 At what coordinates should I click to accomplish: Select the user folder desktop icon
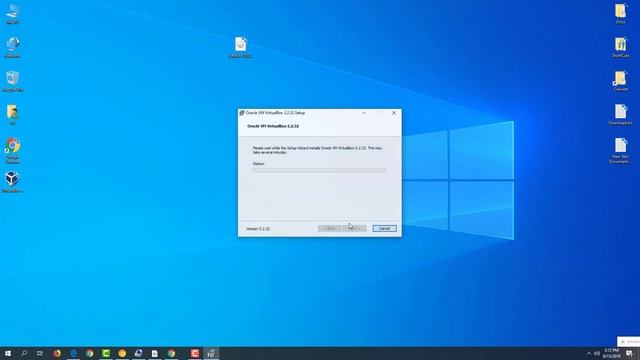[x=13, y=115]
